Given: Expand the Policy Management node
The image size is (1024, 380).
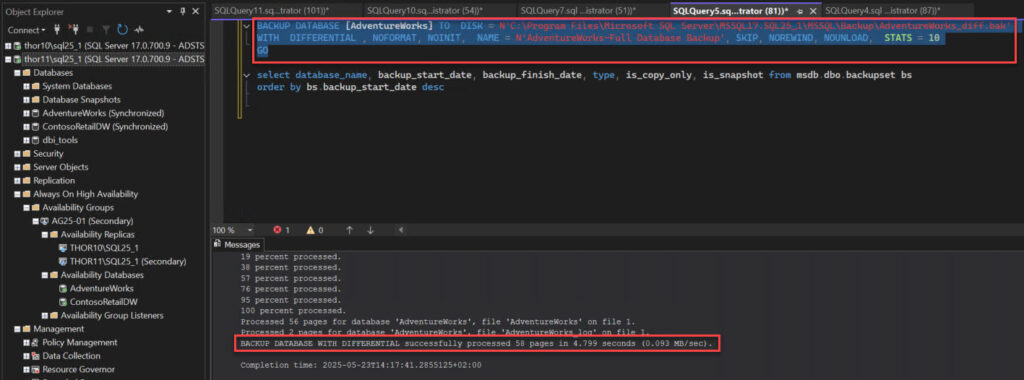Looking at the screenshot, I should [x=26, y=343].
